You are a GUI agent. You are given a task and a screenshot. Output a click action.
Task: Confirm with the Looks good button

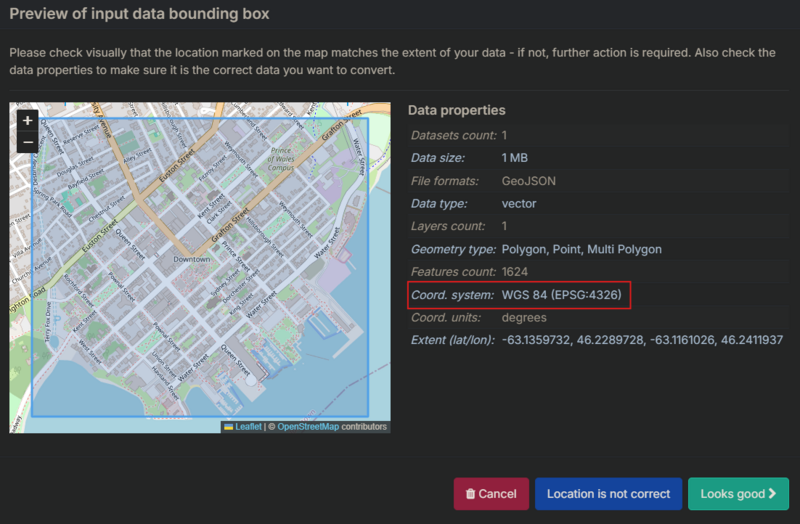(738, 494)
